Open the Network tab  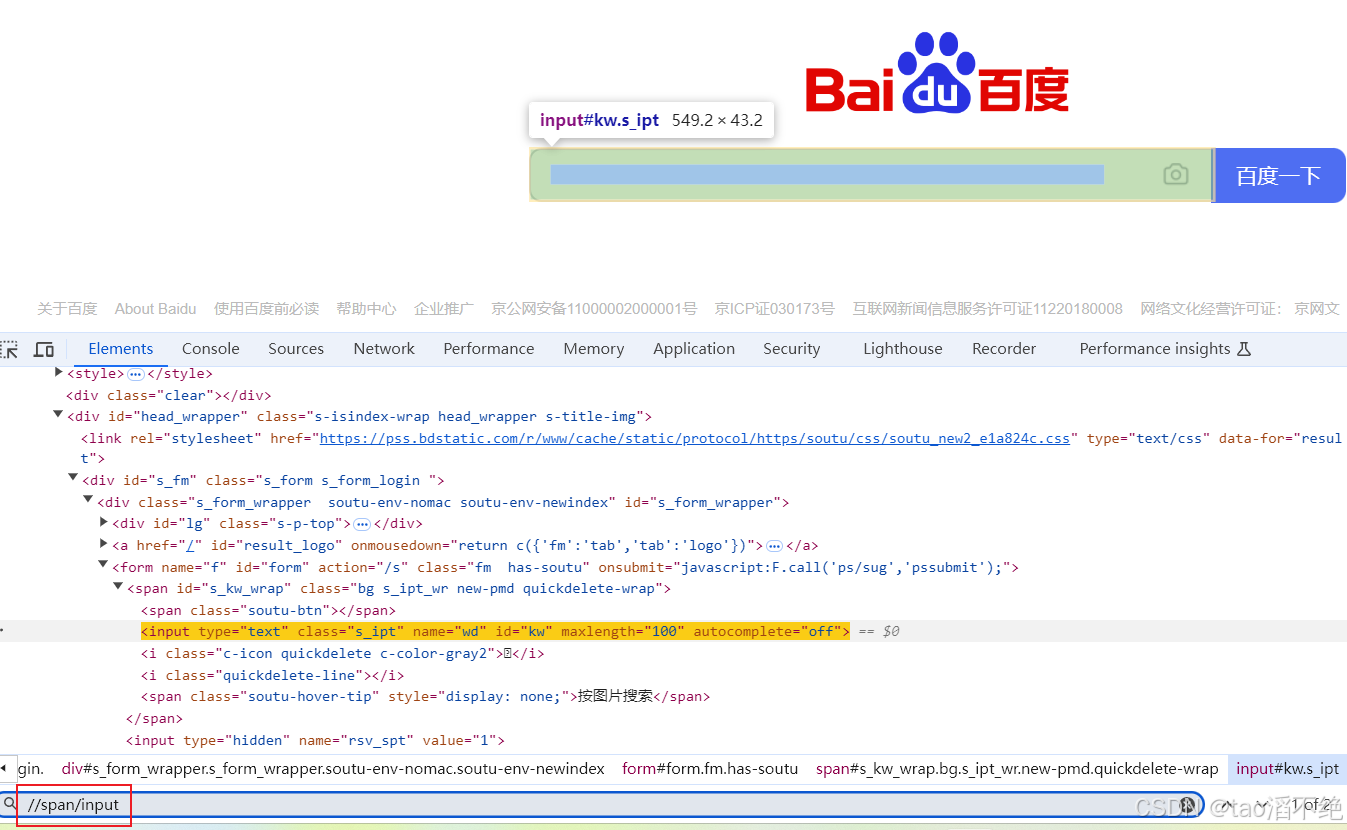click(x=384, y=349)
